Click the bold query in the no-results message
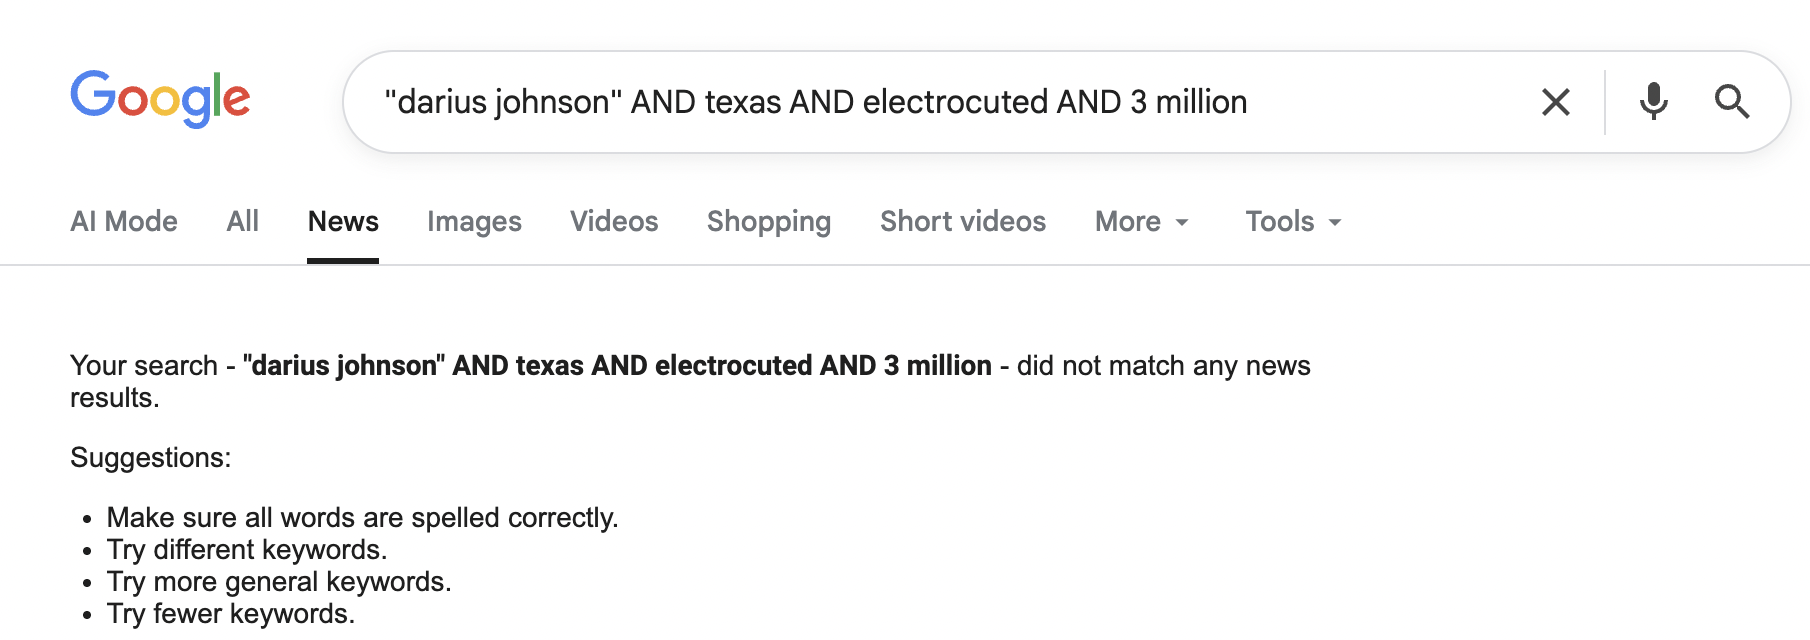Screen dimensions: 1810x640 tap(617, 366)
